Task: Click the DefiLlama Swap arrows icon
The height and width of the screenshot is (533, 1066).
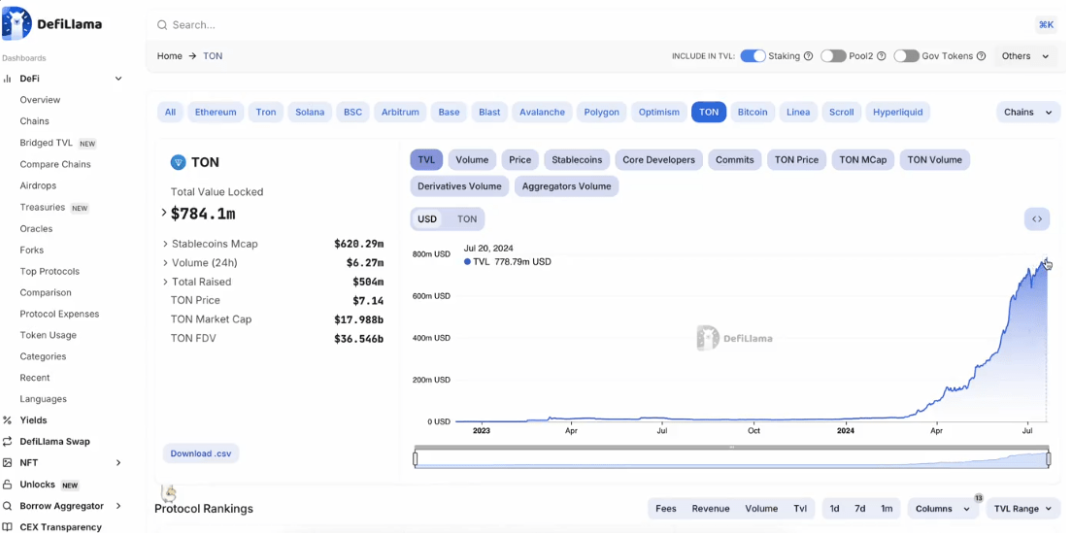Action: tap(7, 442)
